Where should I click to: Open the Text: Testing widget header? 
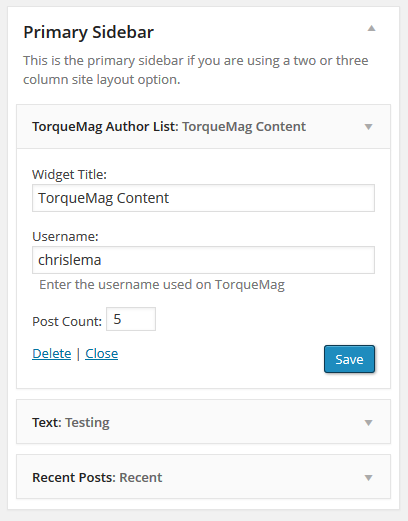tap(203, 422)
